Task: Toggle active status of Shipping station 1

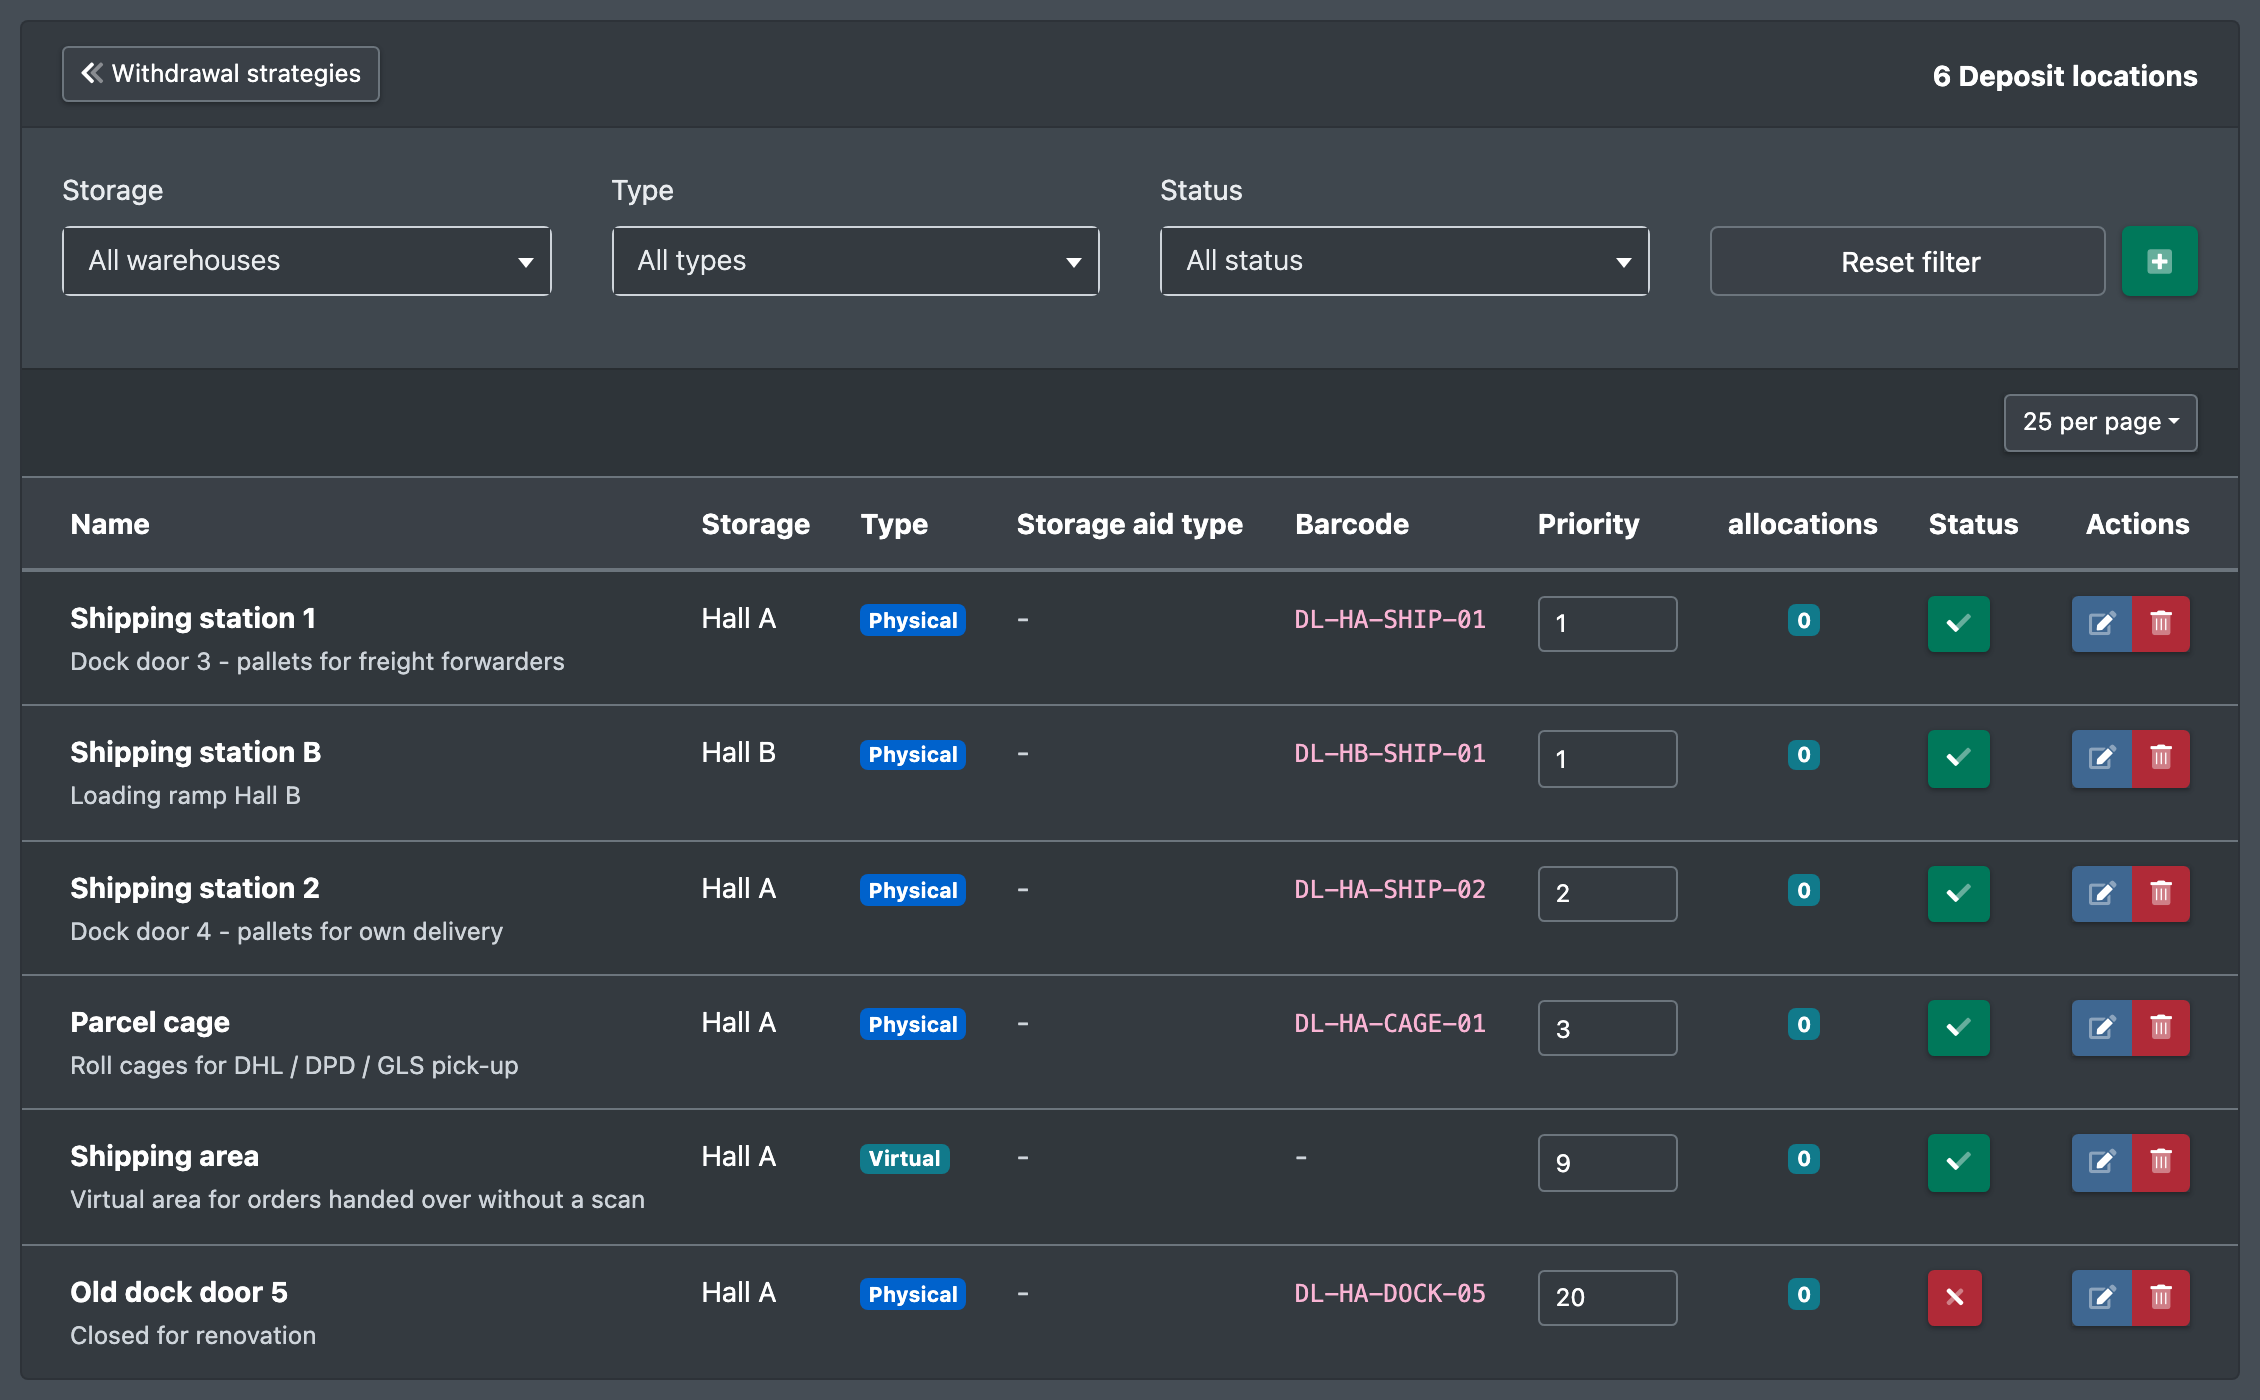Action: 1958,624
